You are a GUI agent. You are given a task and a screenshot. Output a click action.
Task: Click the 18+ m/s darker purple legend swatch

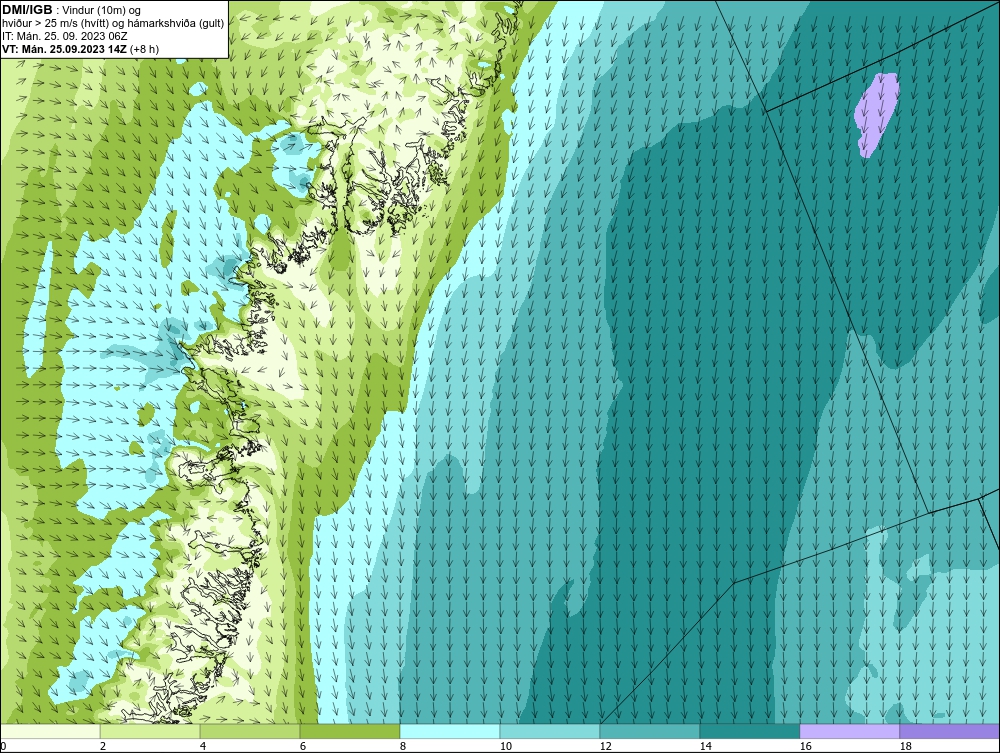click(949, 731)
